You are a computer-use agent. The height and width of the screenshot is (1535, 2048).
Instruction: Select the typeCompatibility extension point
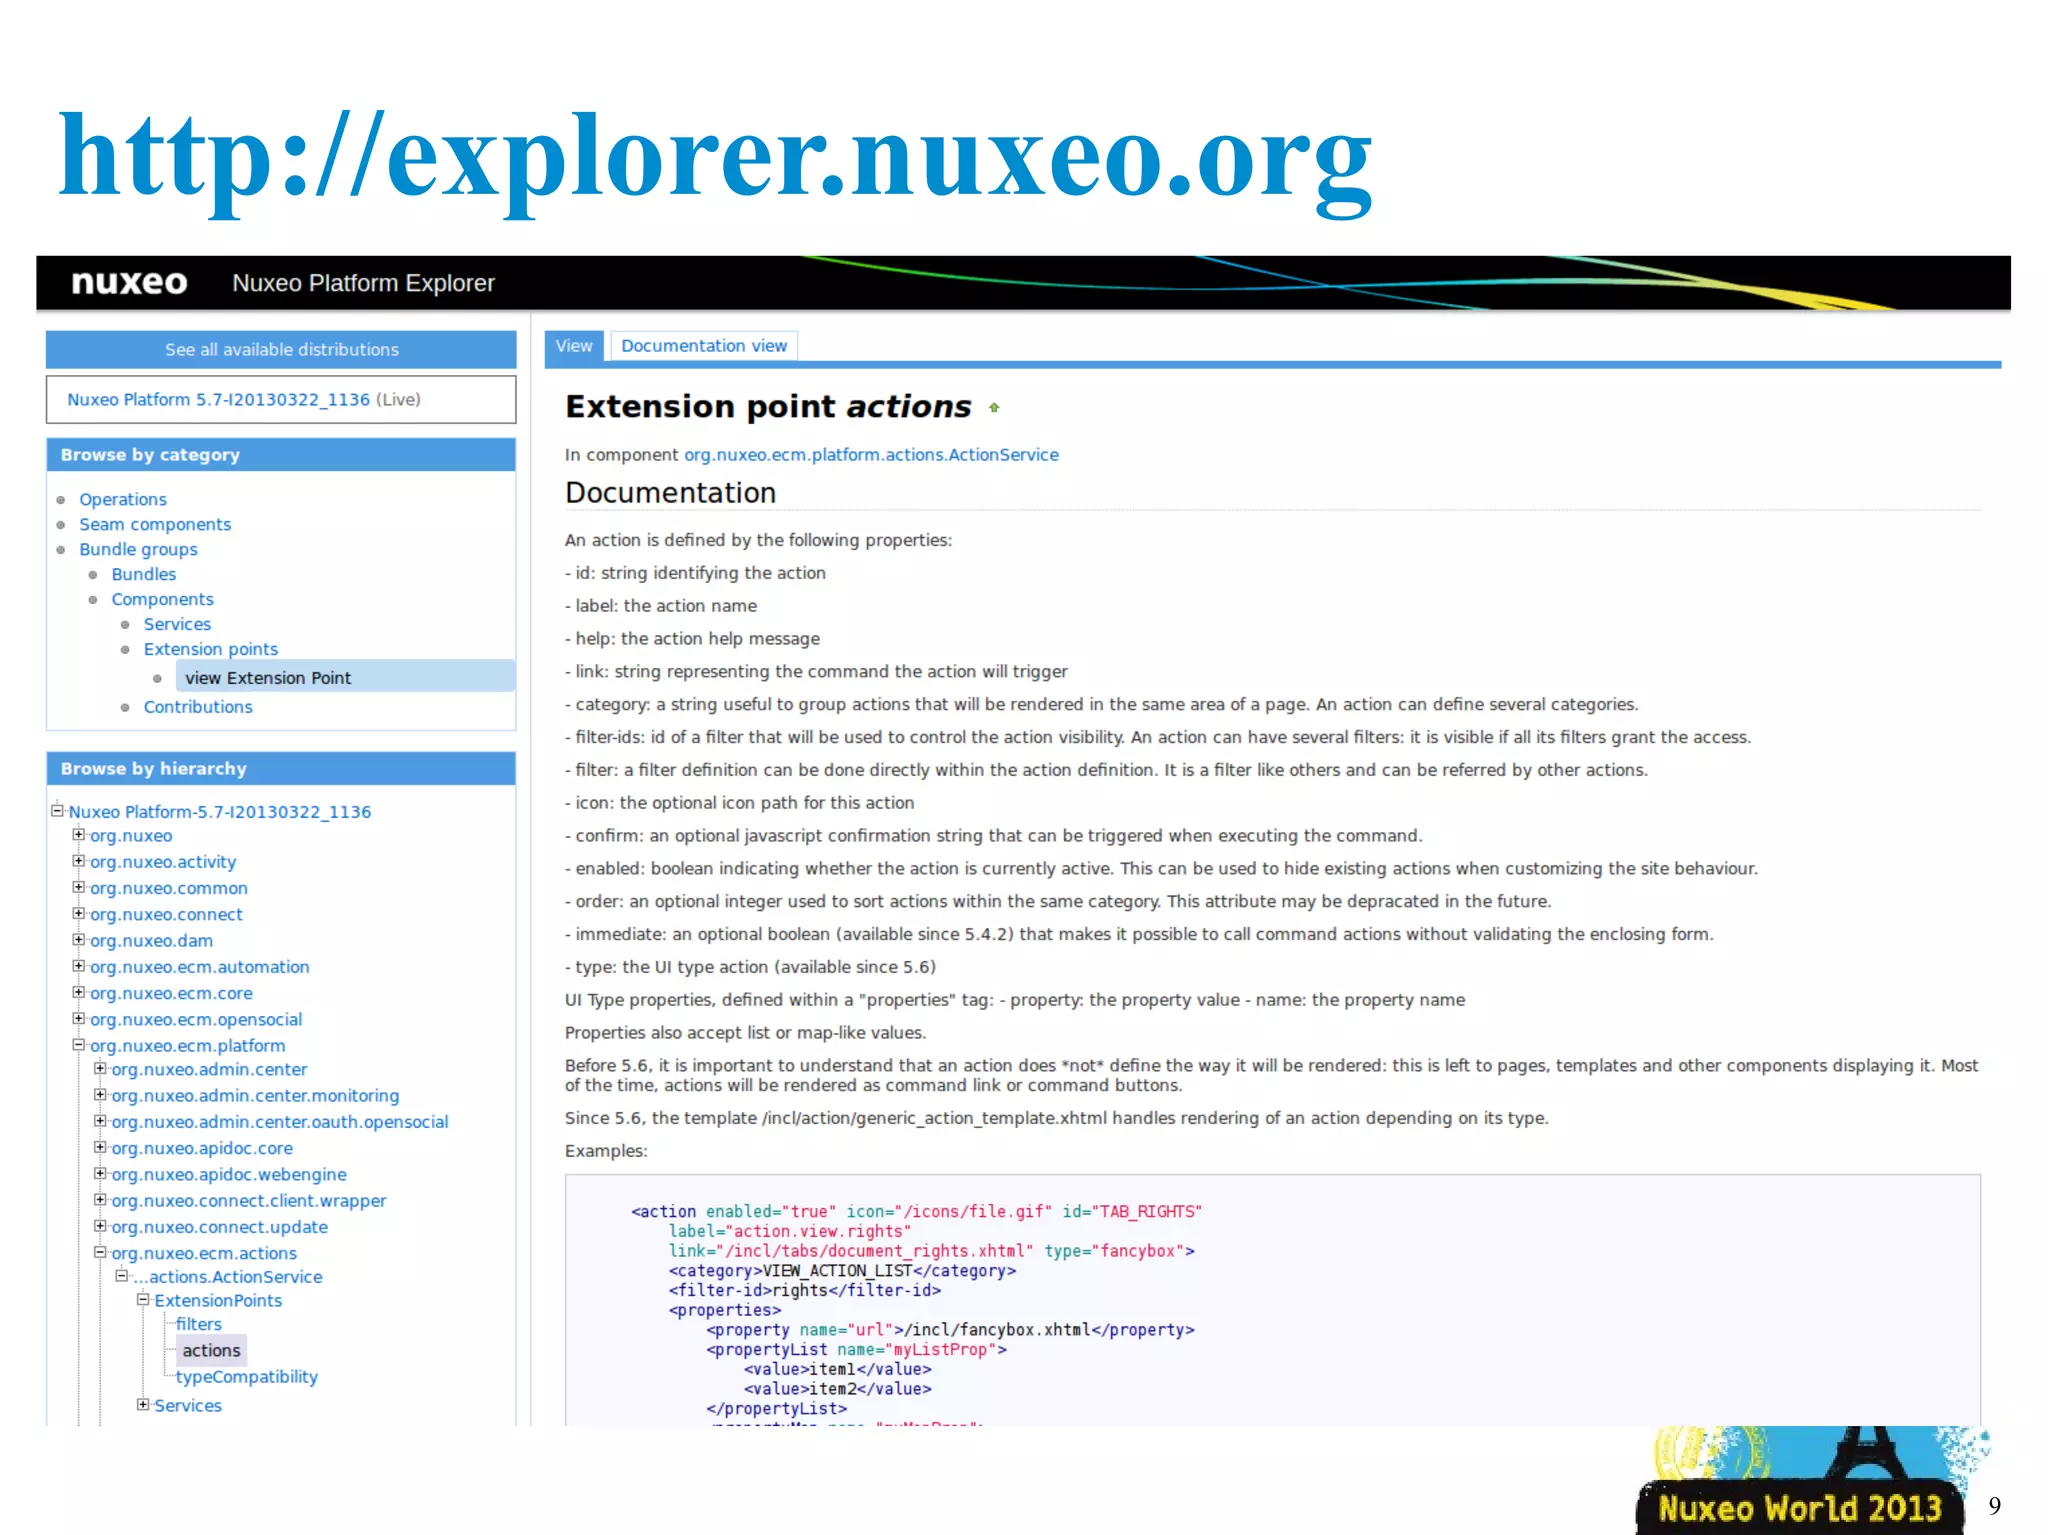pyautogui.click(x=246, y=1377)
